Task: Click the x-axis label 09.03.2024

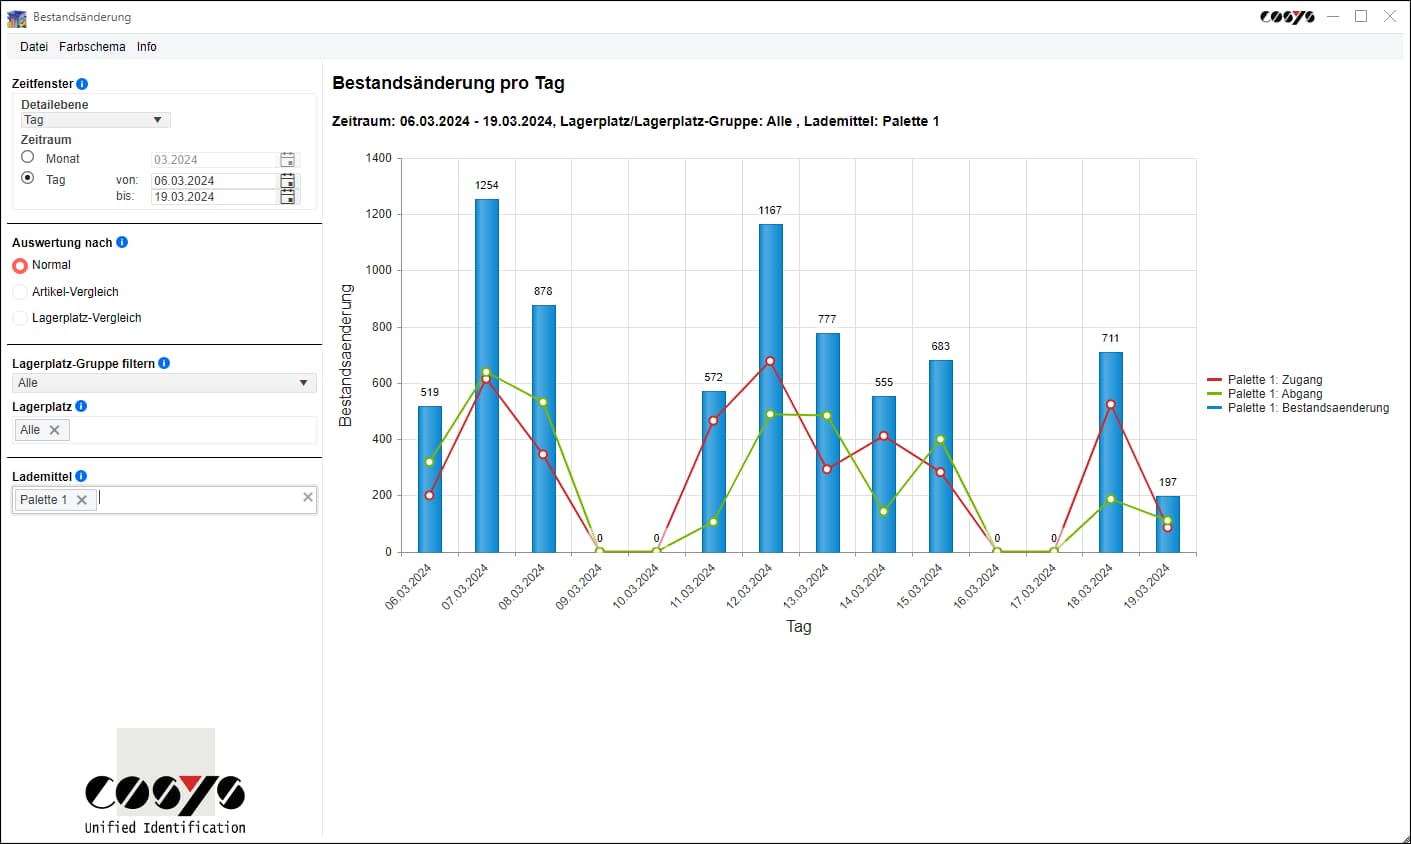Action: click(x=579, y=586)
